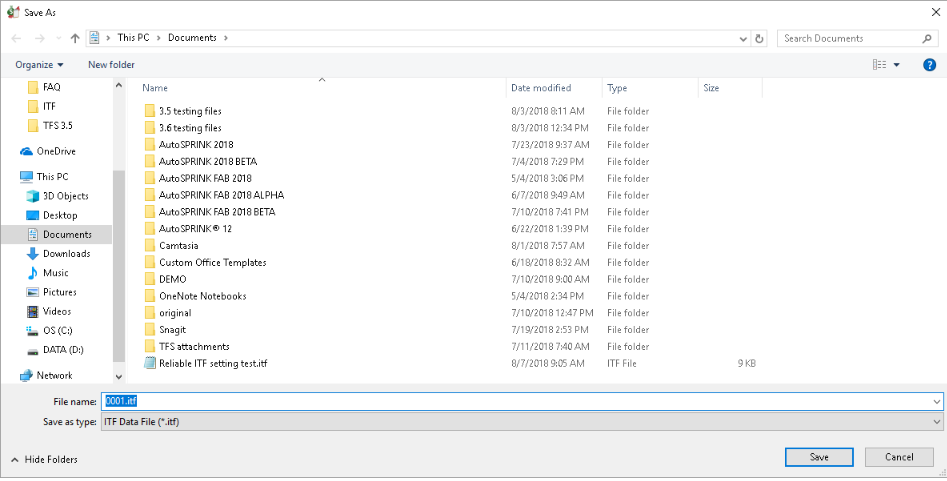The height and width of the screenshot is (481, 947).
Task: Collapse with Hide Folders
Action: (44, 460)
